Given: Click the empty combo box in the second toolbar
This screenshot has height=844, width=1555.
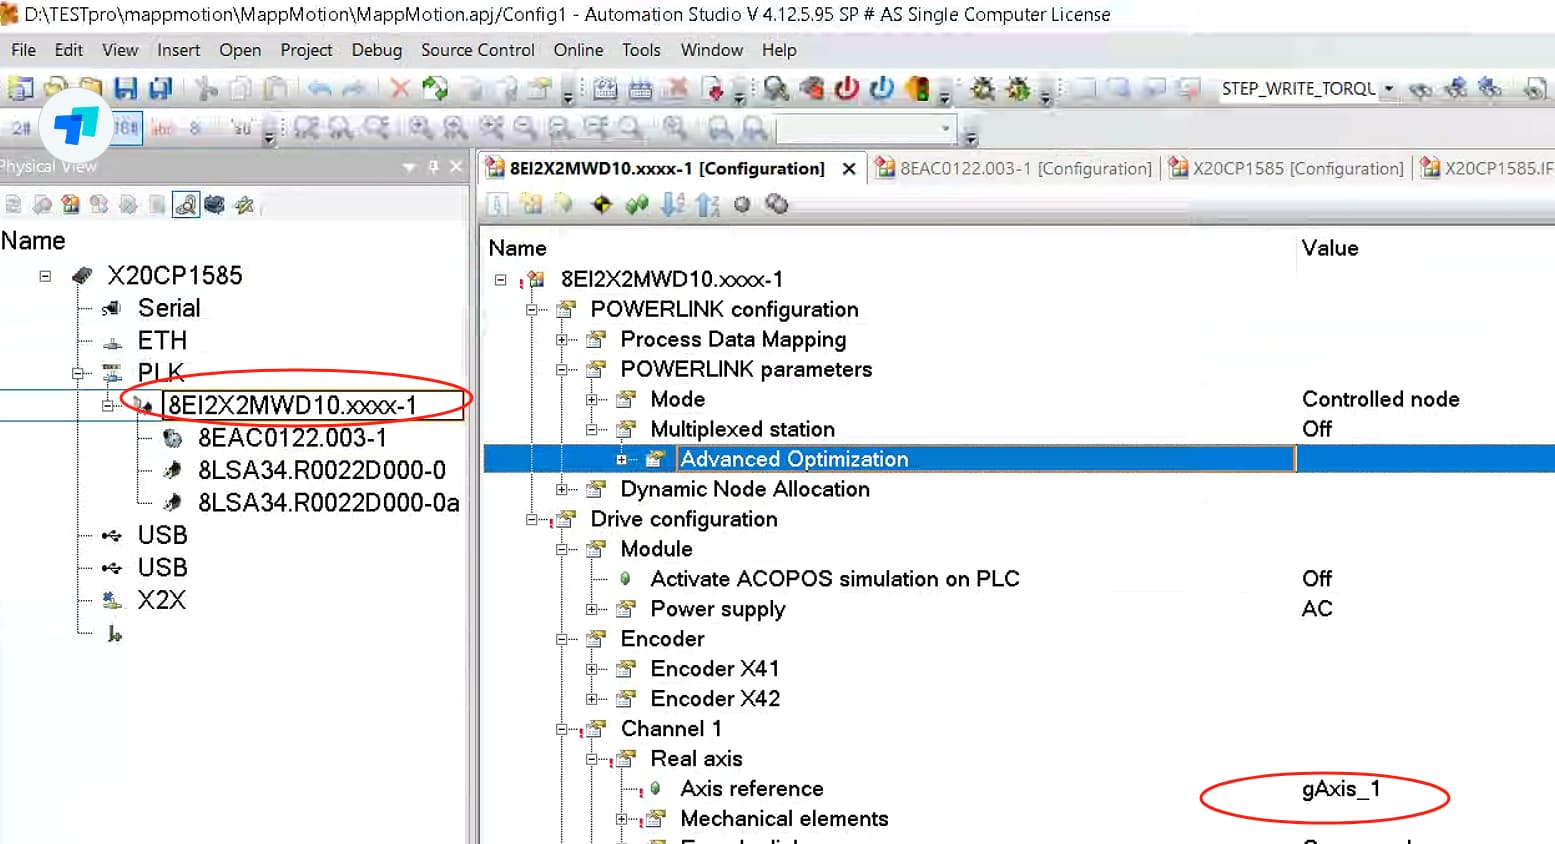Looking at the screenshot, I should [x=866, y=128].
